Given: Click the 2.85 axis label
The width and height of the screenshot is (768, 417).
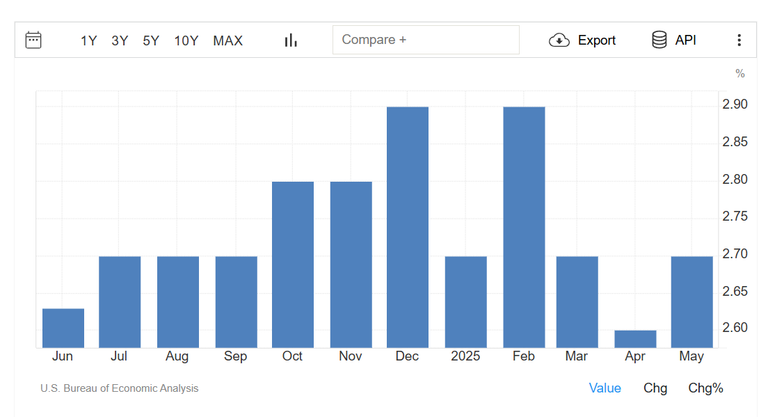Looking at the screenshot, I should click(x=735, y=142).
